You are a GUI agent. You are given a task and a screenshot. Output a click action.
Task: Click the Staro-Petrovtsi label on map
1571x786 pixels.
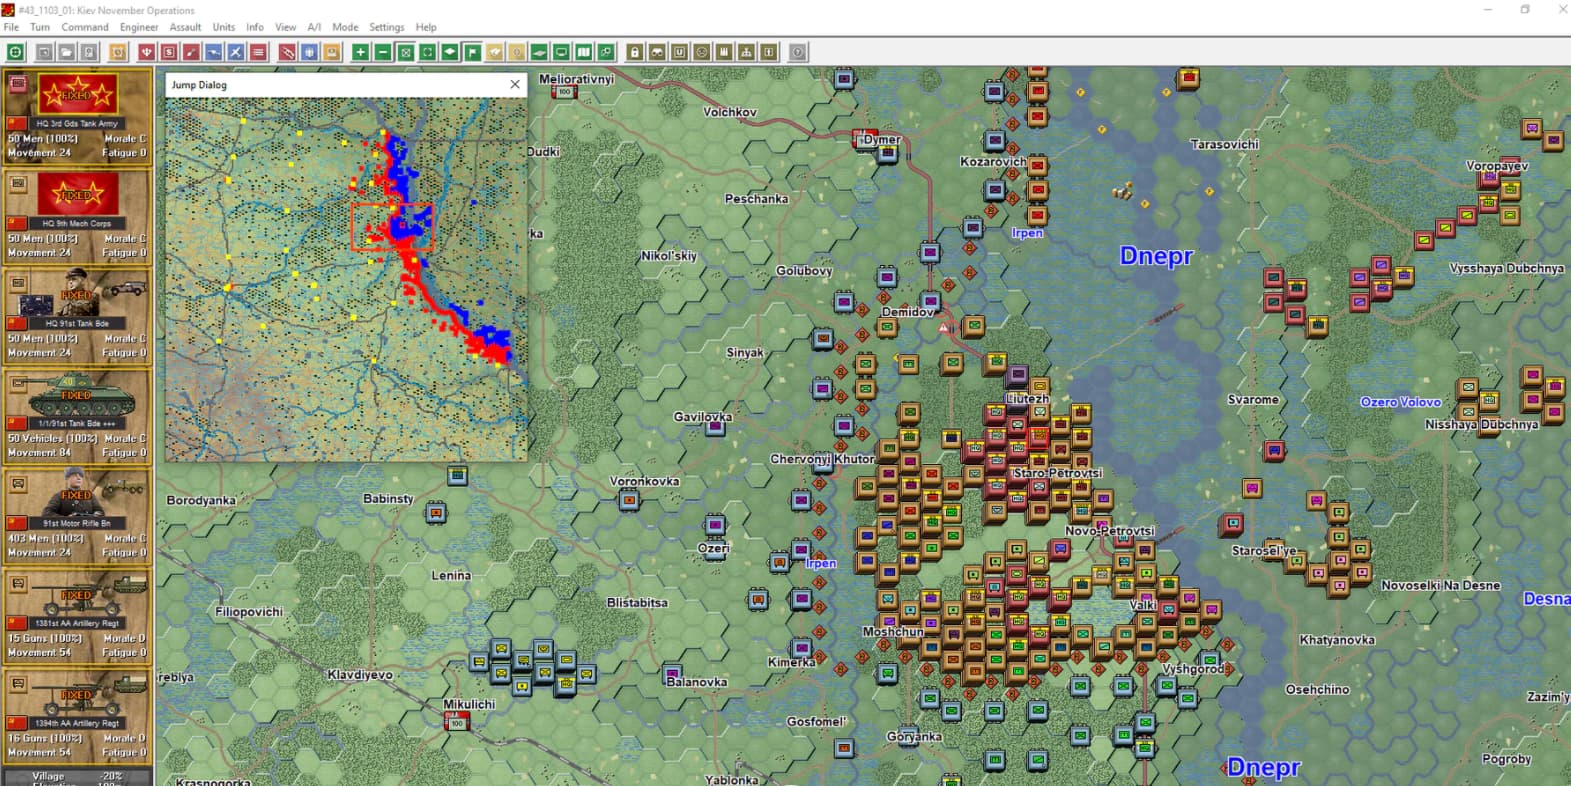1058,472
